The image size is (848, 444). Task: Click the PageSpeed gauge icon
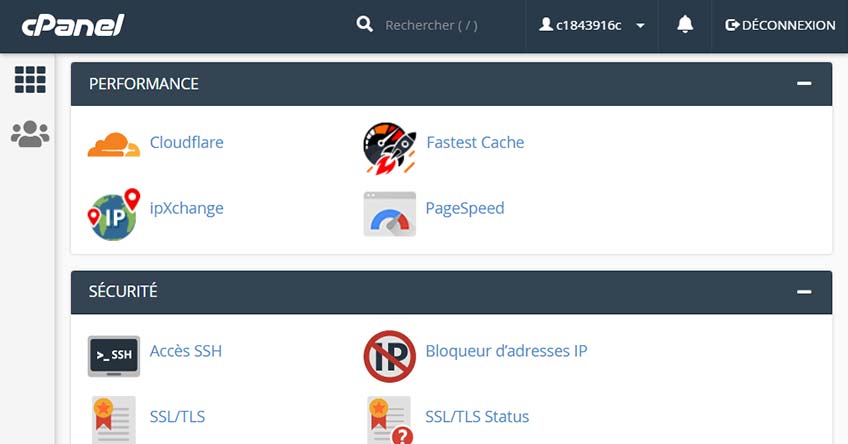(389, 214)
